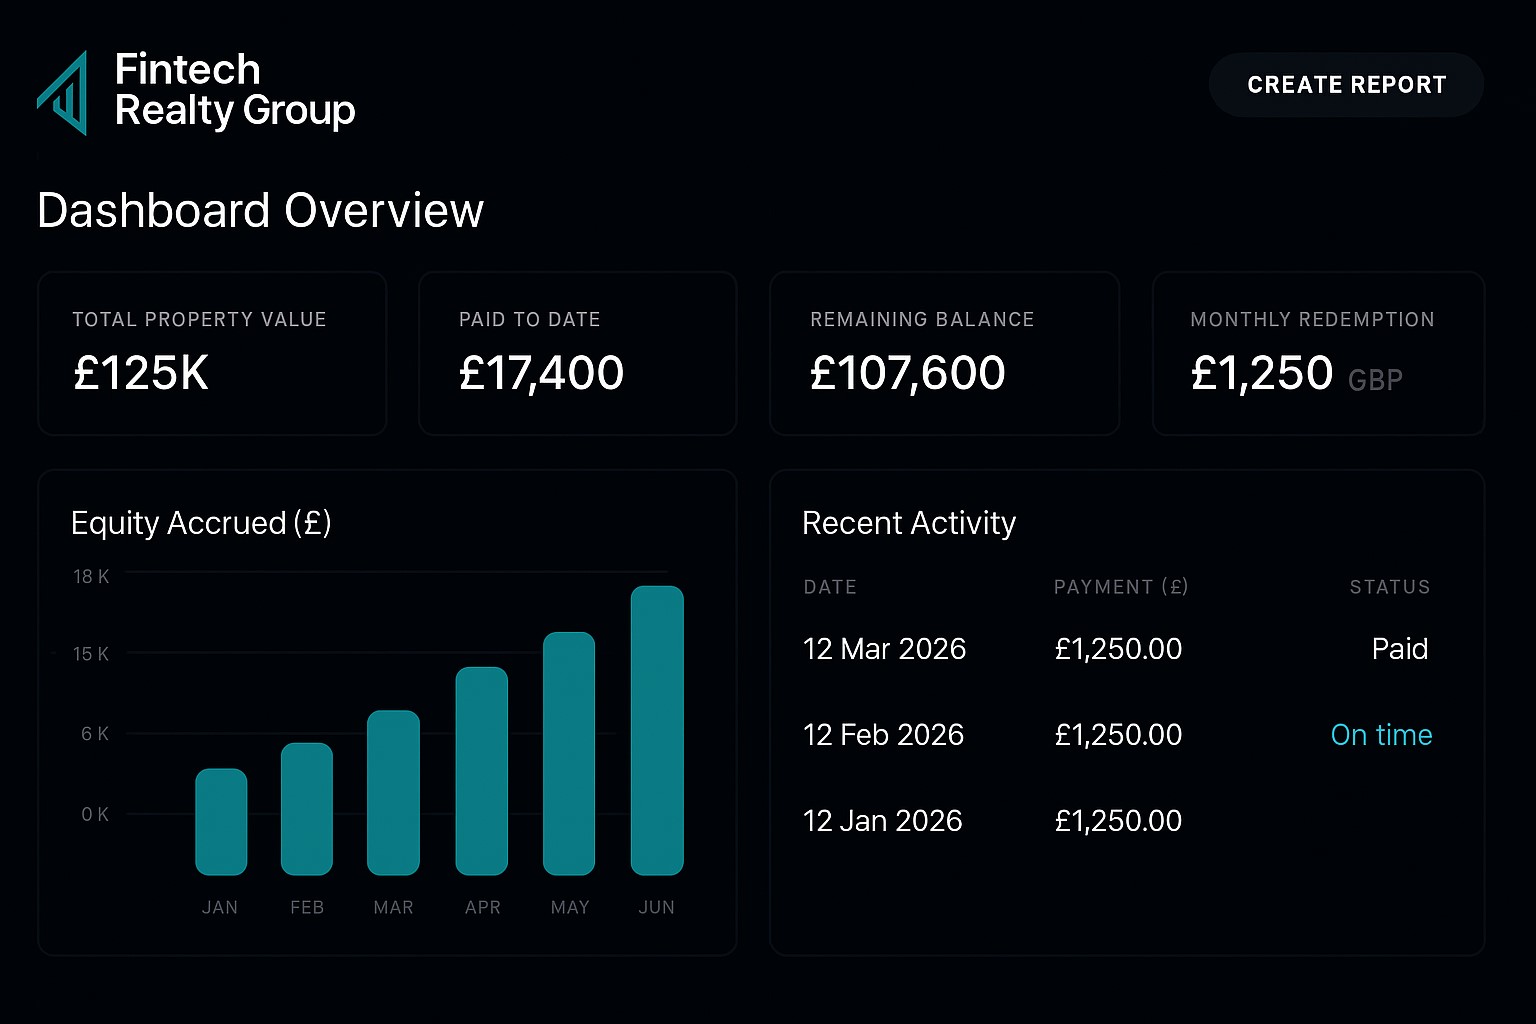Click the Equity Accrued (£) chart title

pos(200,522)
